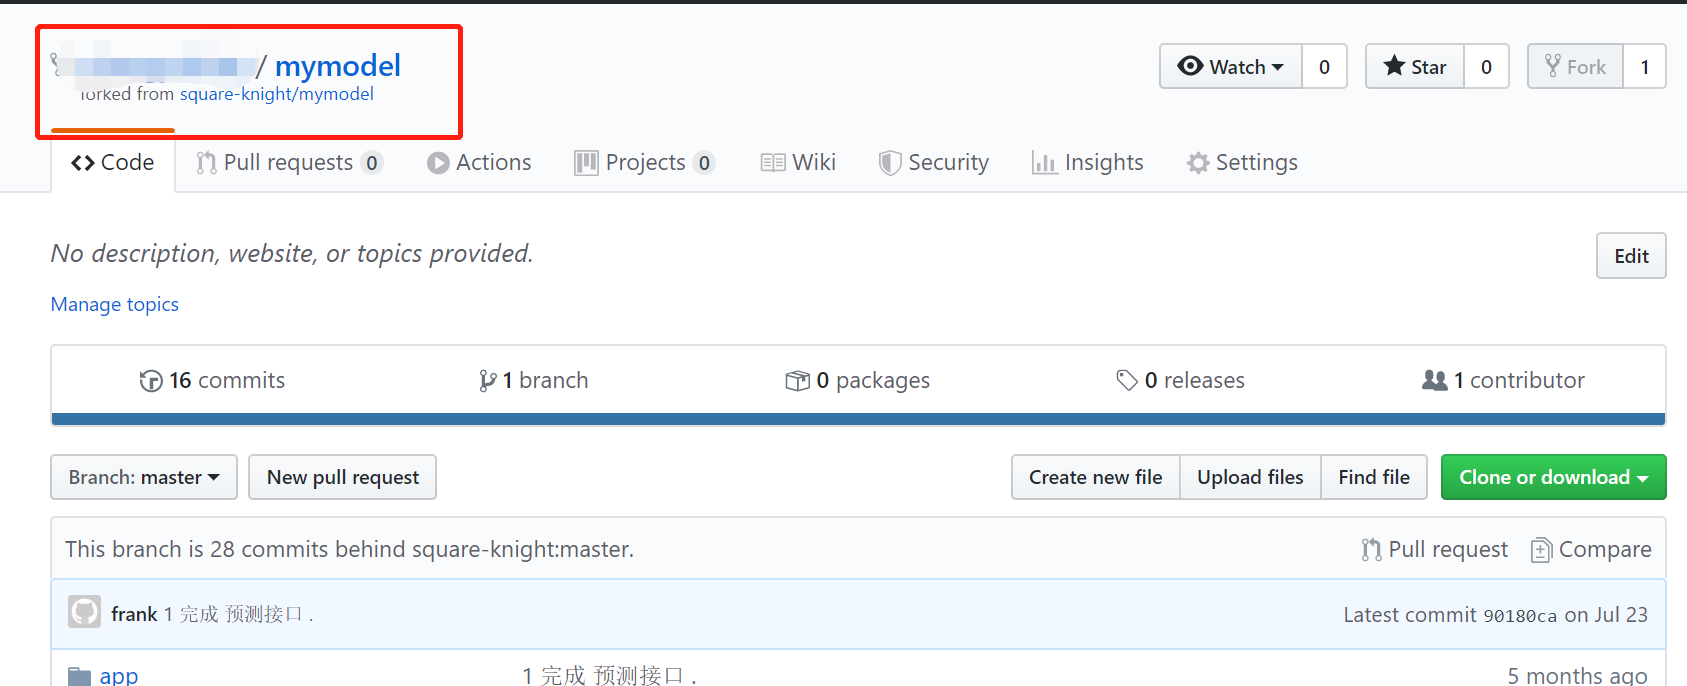This screenshot has width=1687, height=686.
Task: Open the Wiki tab
Action: [x=798, y=162]
